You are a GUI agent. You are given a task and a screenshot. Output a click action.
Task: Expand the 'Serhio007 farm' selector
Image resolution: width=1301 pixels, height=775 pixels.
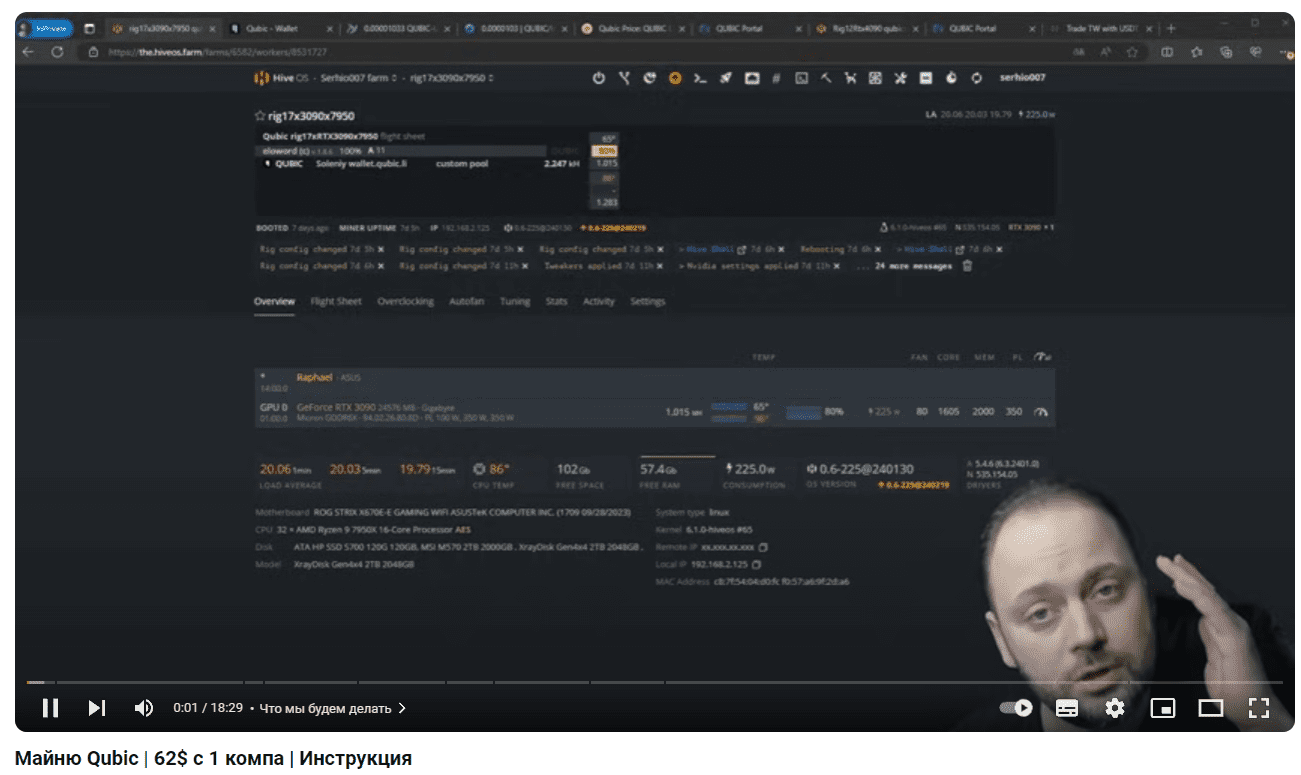[x=357, y=78]
